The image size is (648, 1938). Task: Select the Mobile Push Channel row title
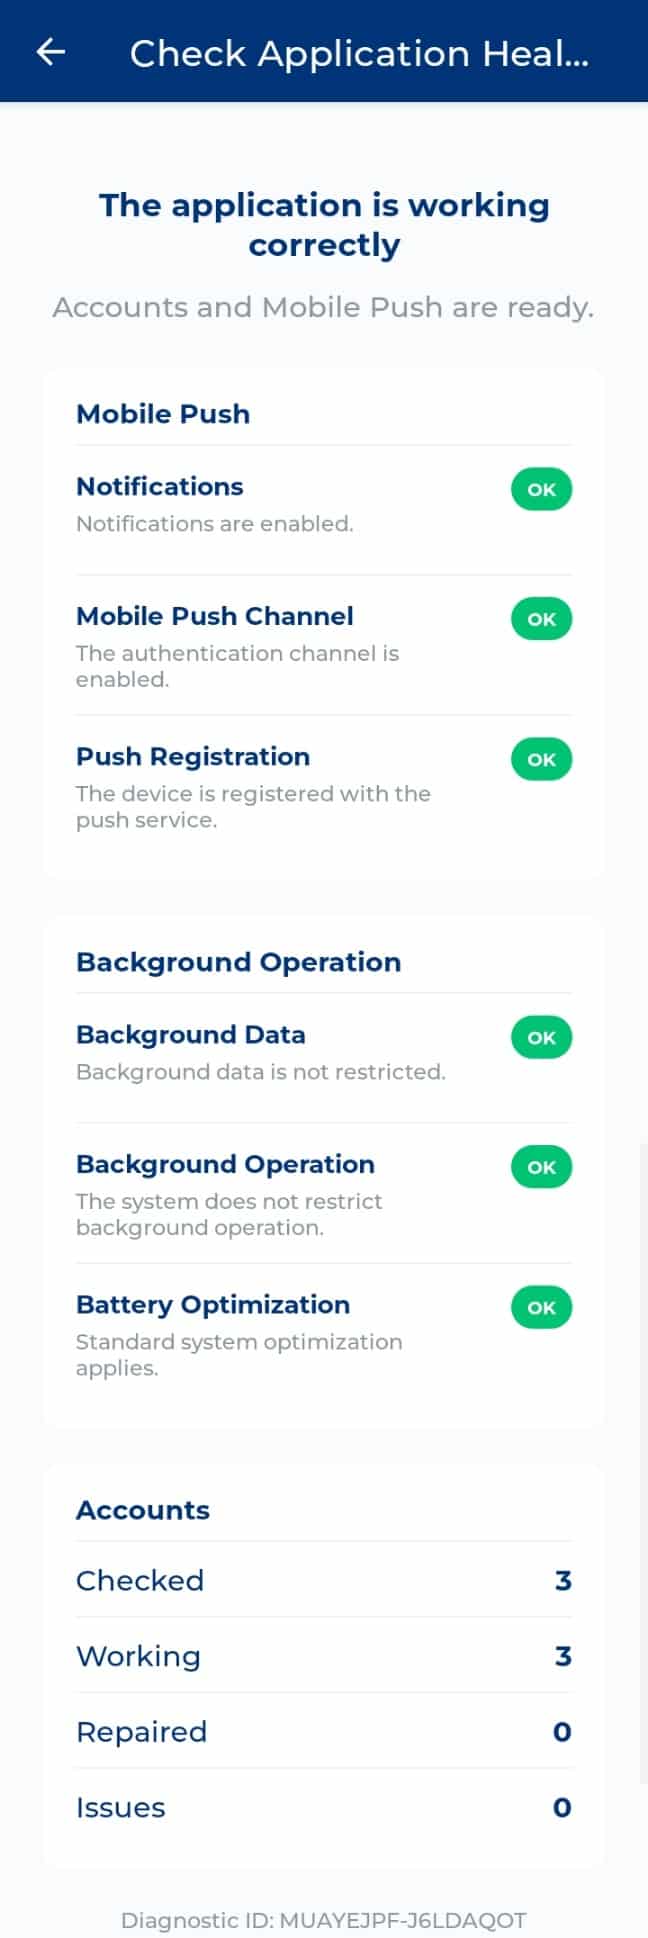[x=215, y=616]
